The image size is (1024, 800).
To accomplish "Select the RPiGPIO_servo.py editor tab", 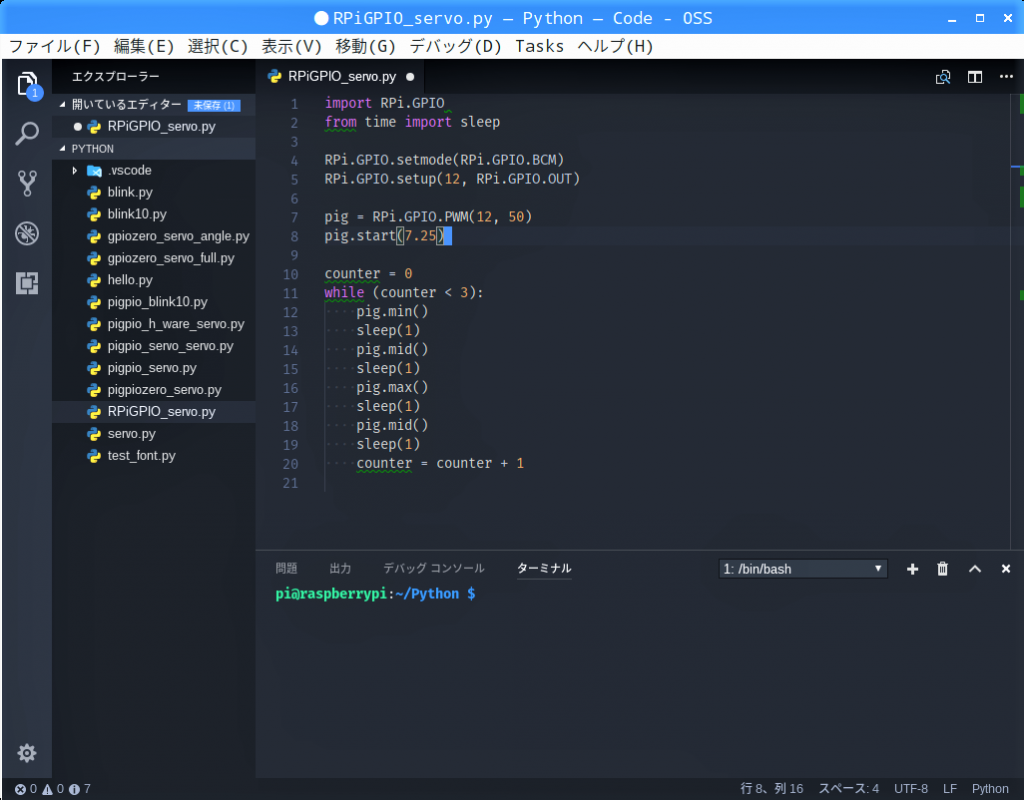I will pyautogui.click(x=340, y=77).
